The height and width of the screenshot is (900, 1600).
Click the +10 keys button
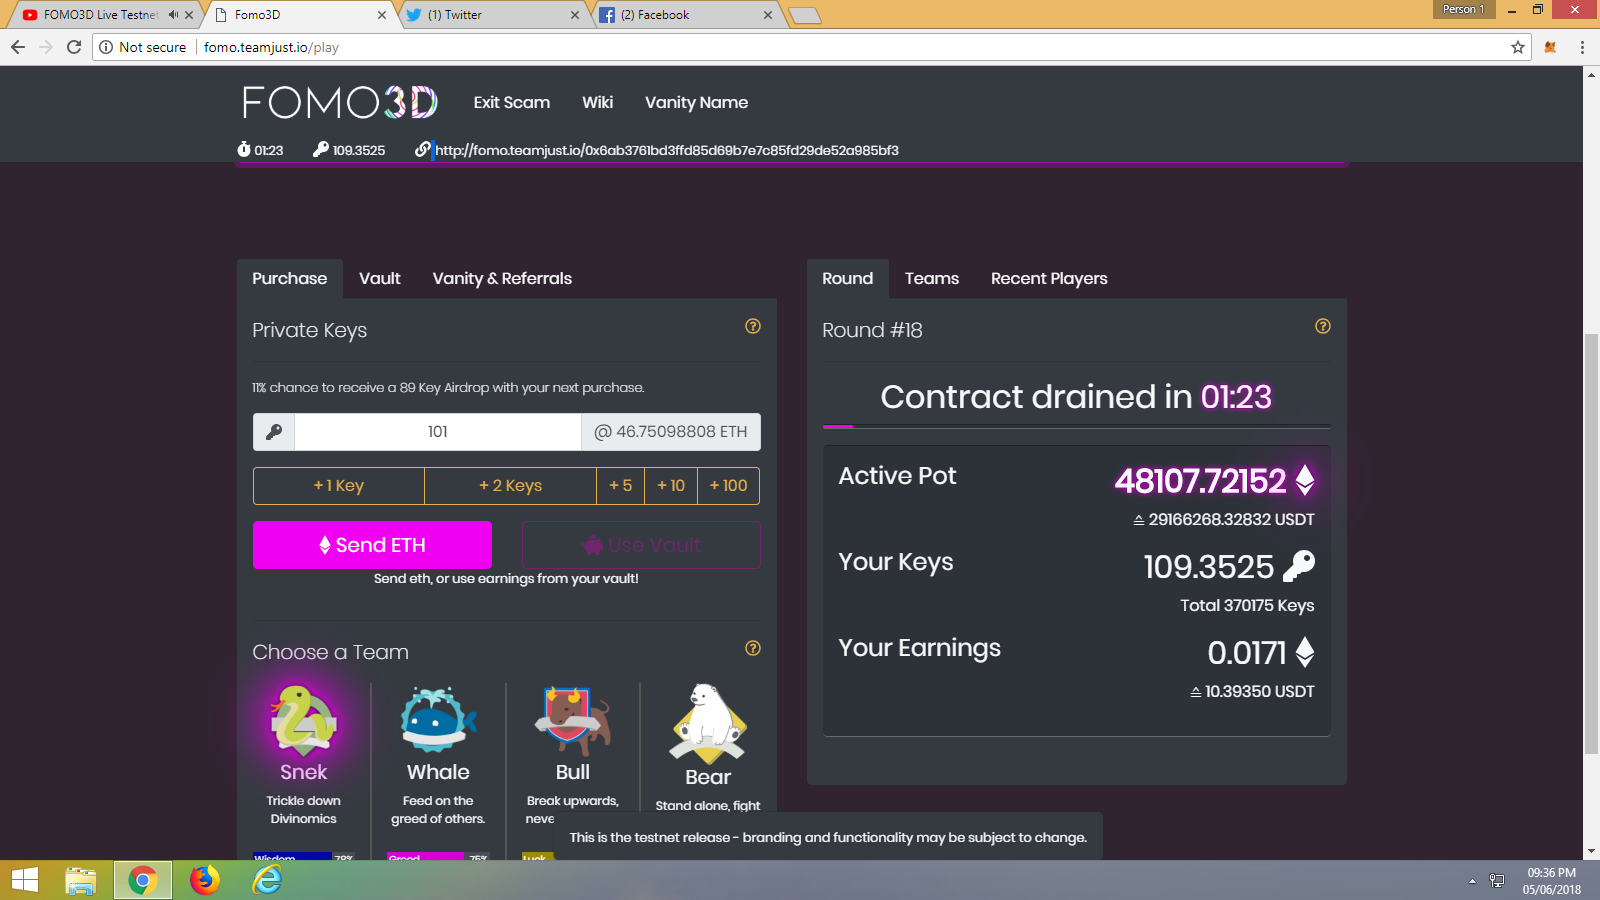(671, 486)
